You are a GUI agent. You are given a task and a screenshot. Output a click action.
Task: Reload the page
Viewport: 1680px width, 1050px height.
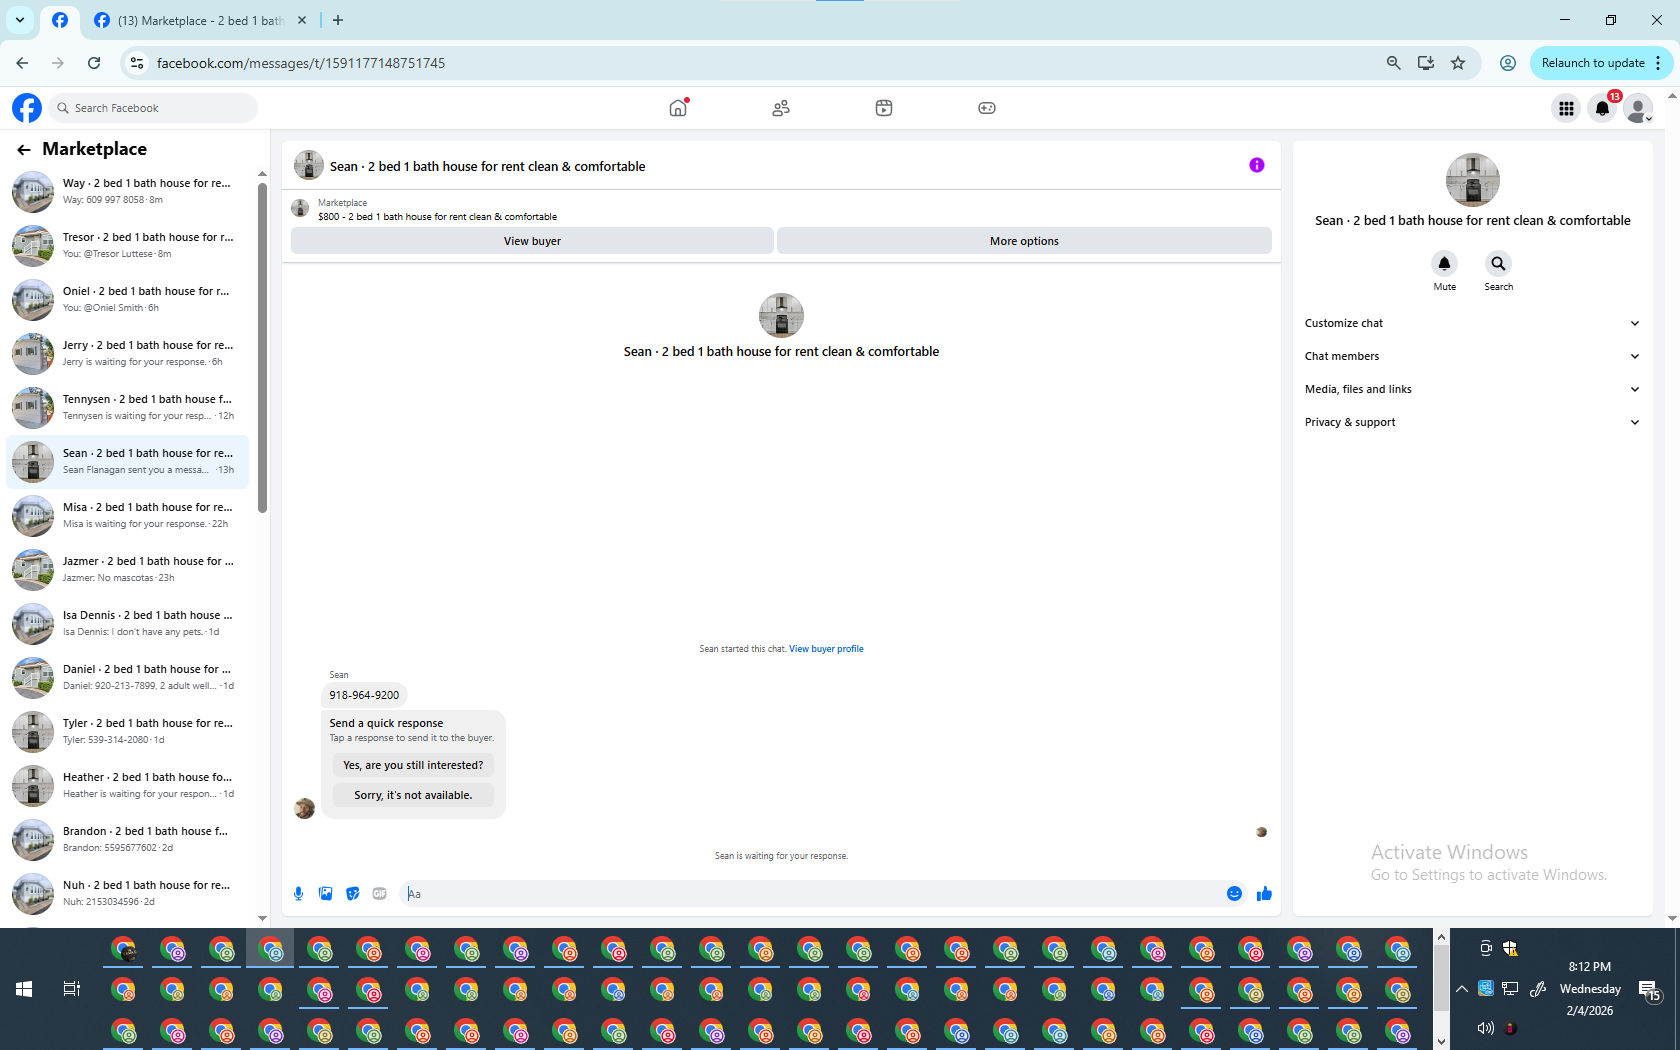coord(94,63)
